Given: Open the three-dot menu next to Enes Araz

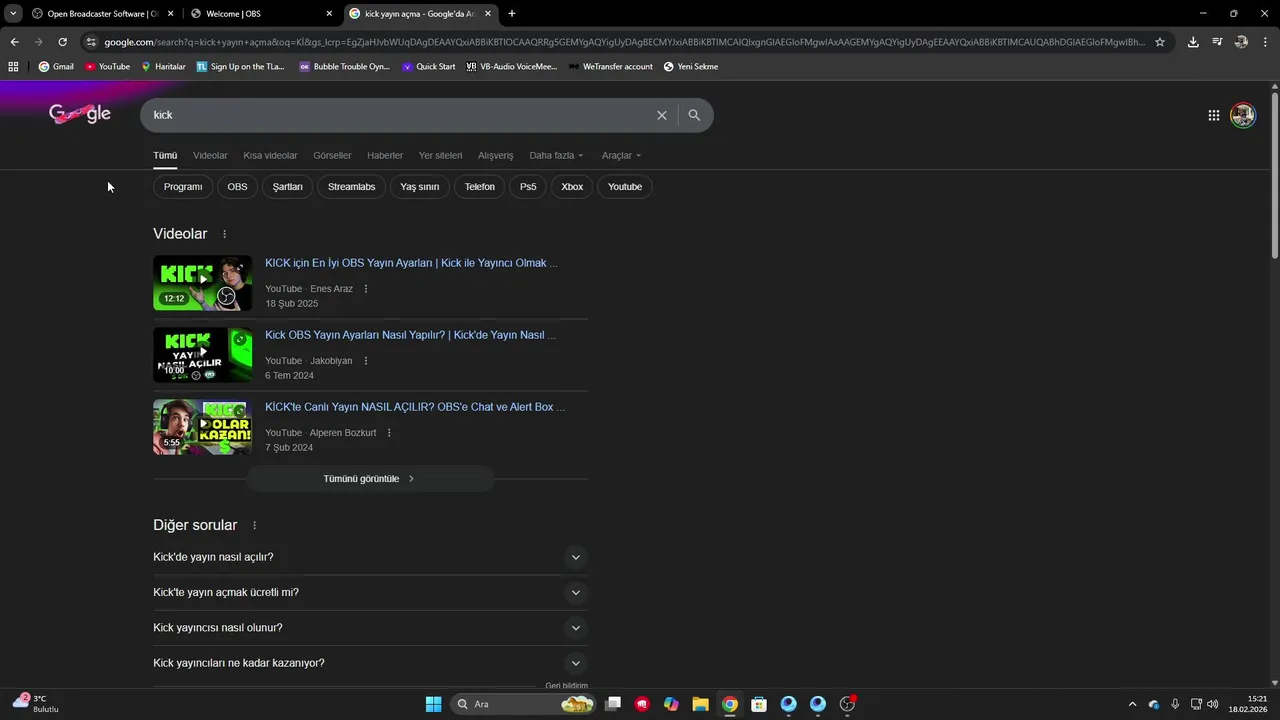Looking at the screenshot, I should tap(366, 289).
